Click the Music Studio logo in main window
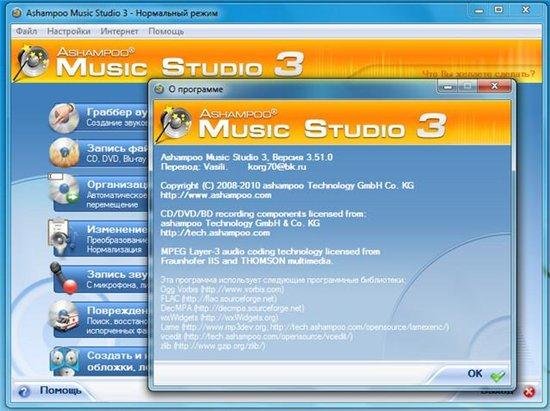 click(x=159, y=62)
